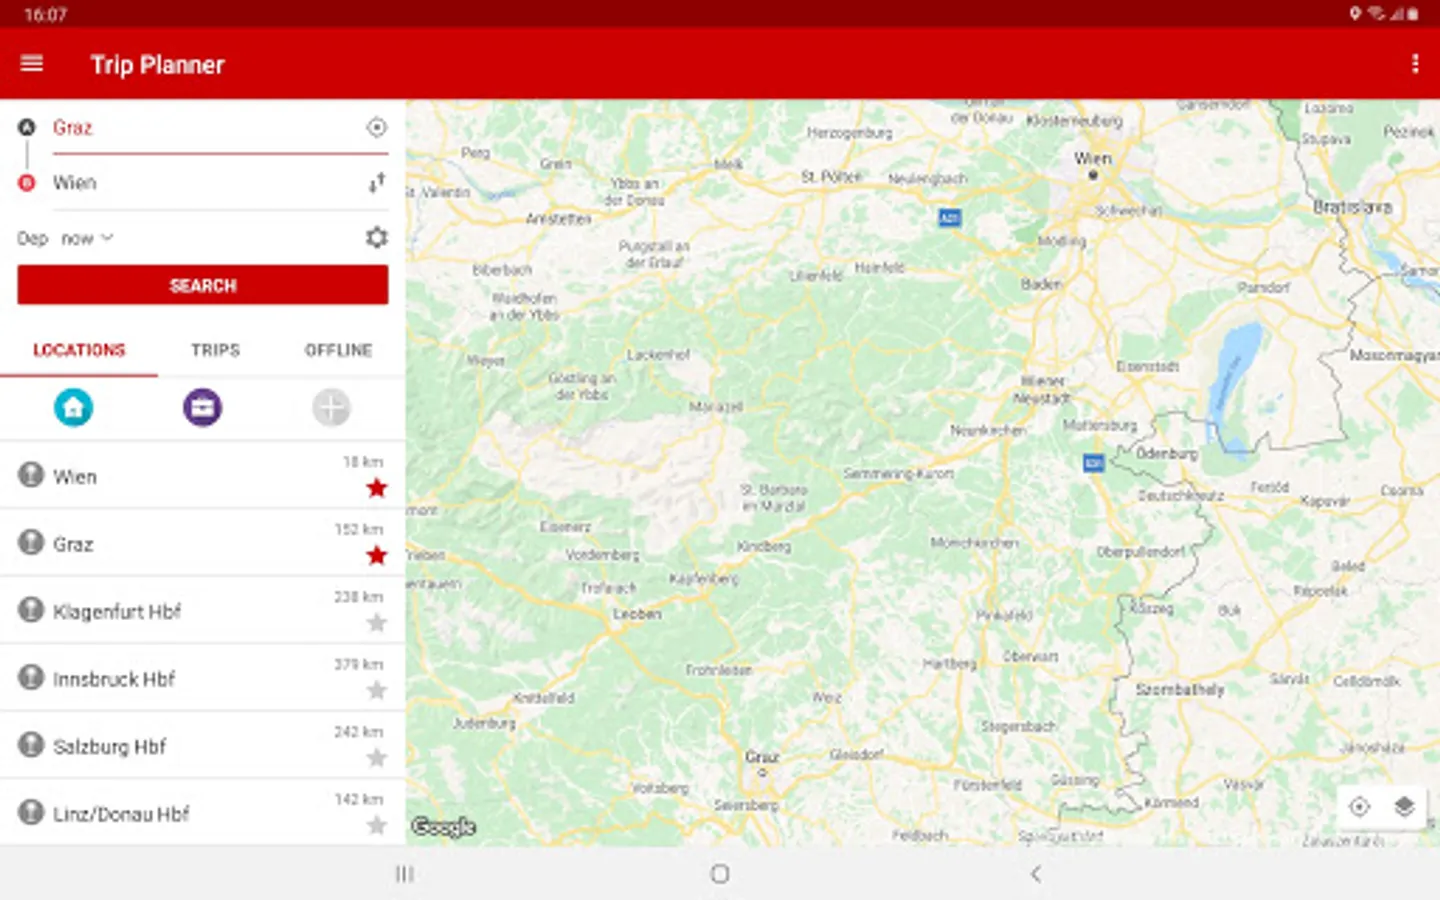Use current location for the origin field

tap(376, 128)
